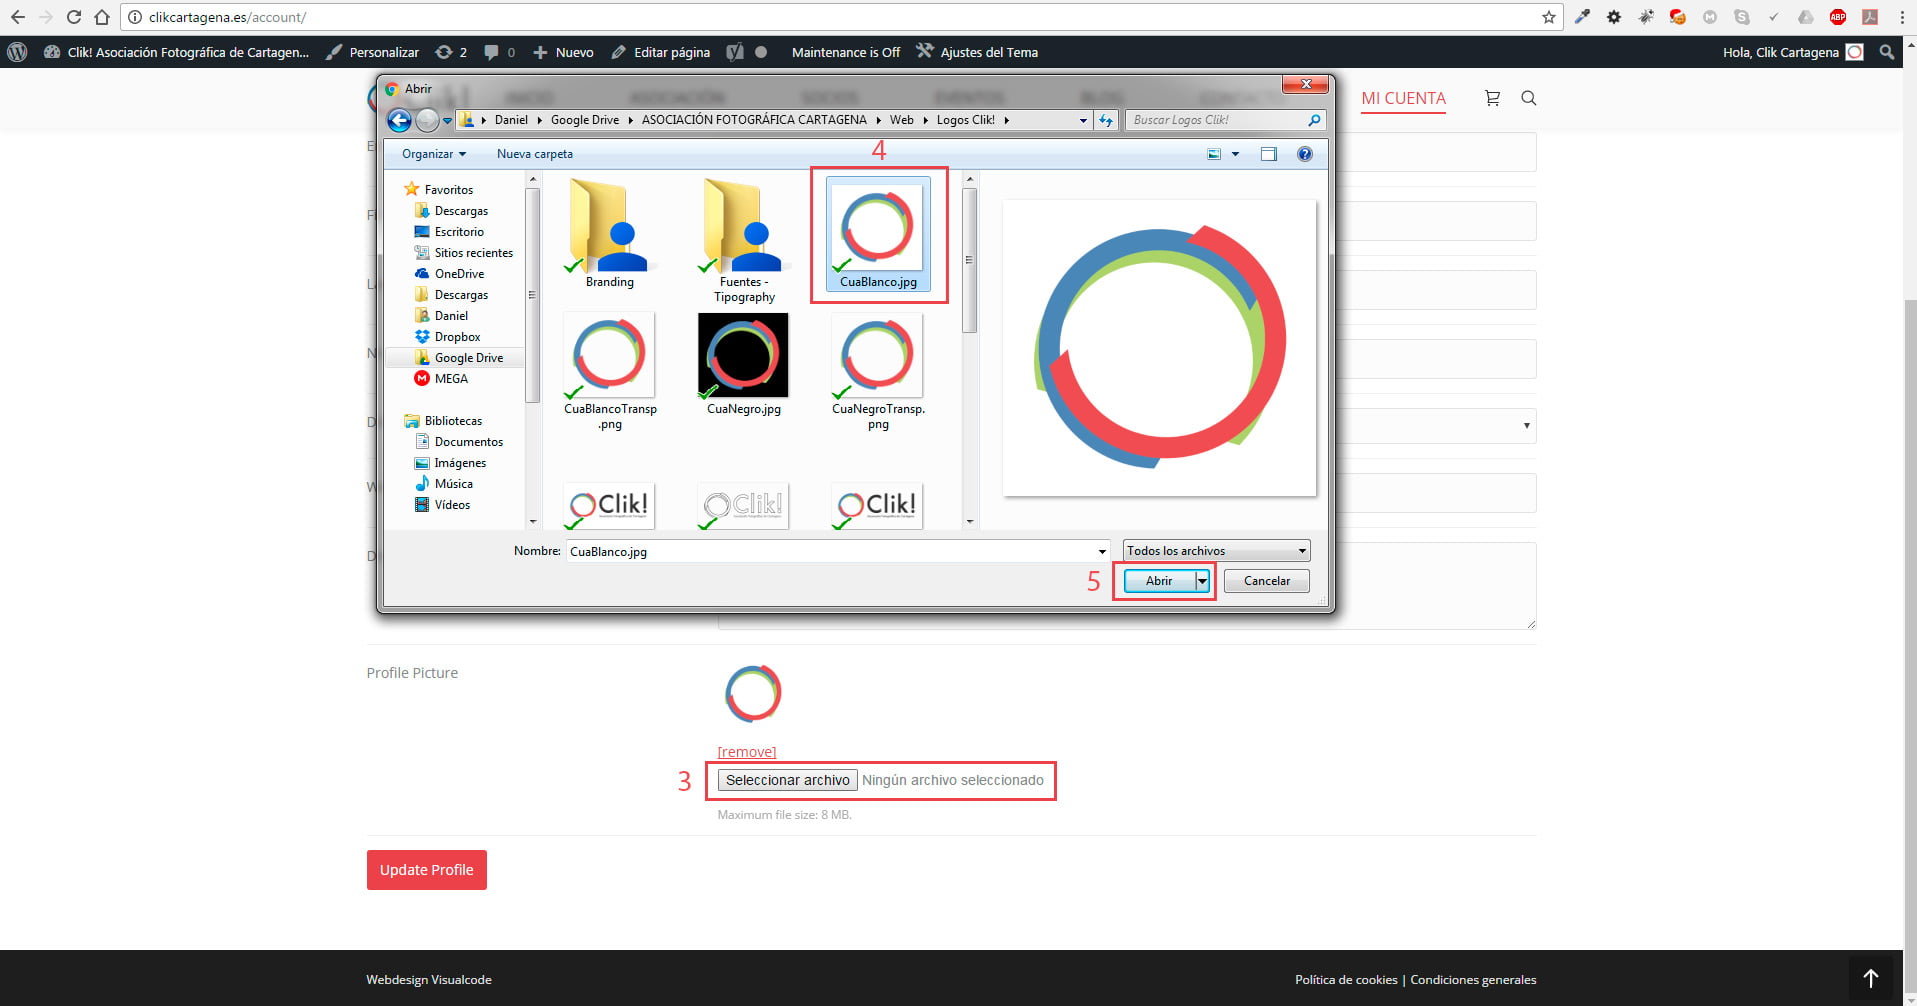Bookmark this page with the star icon

coord(1548,17)
